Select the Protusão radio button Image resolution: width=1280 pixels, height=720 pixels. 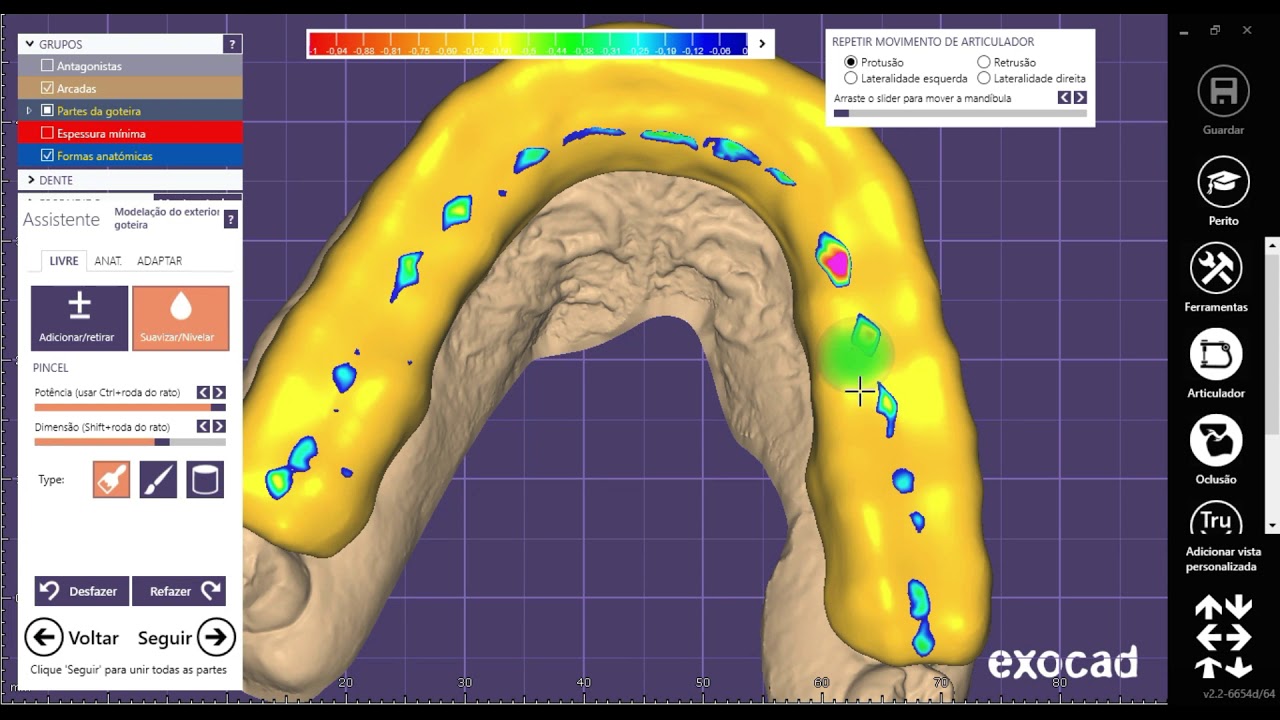point(851,62)
